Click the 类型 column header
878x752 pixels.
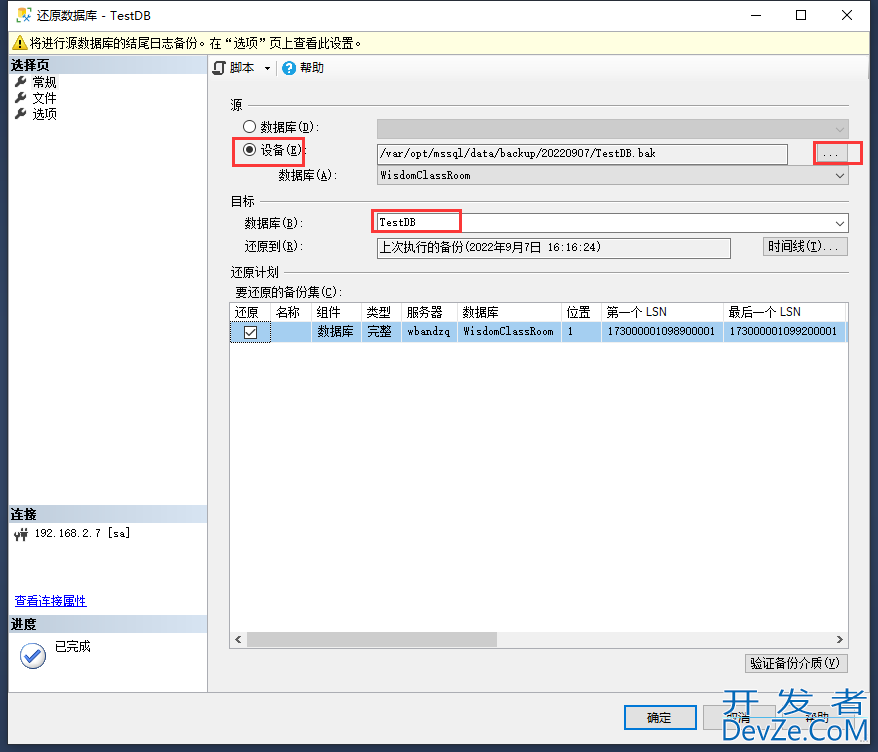381,312
